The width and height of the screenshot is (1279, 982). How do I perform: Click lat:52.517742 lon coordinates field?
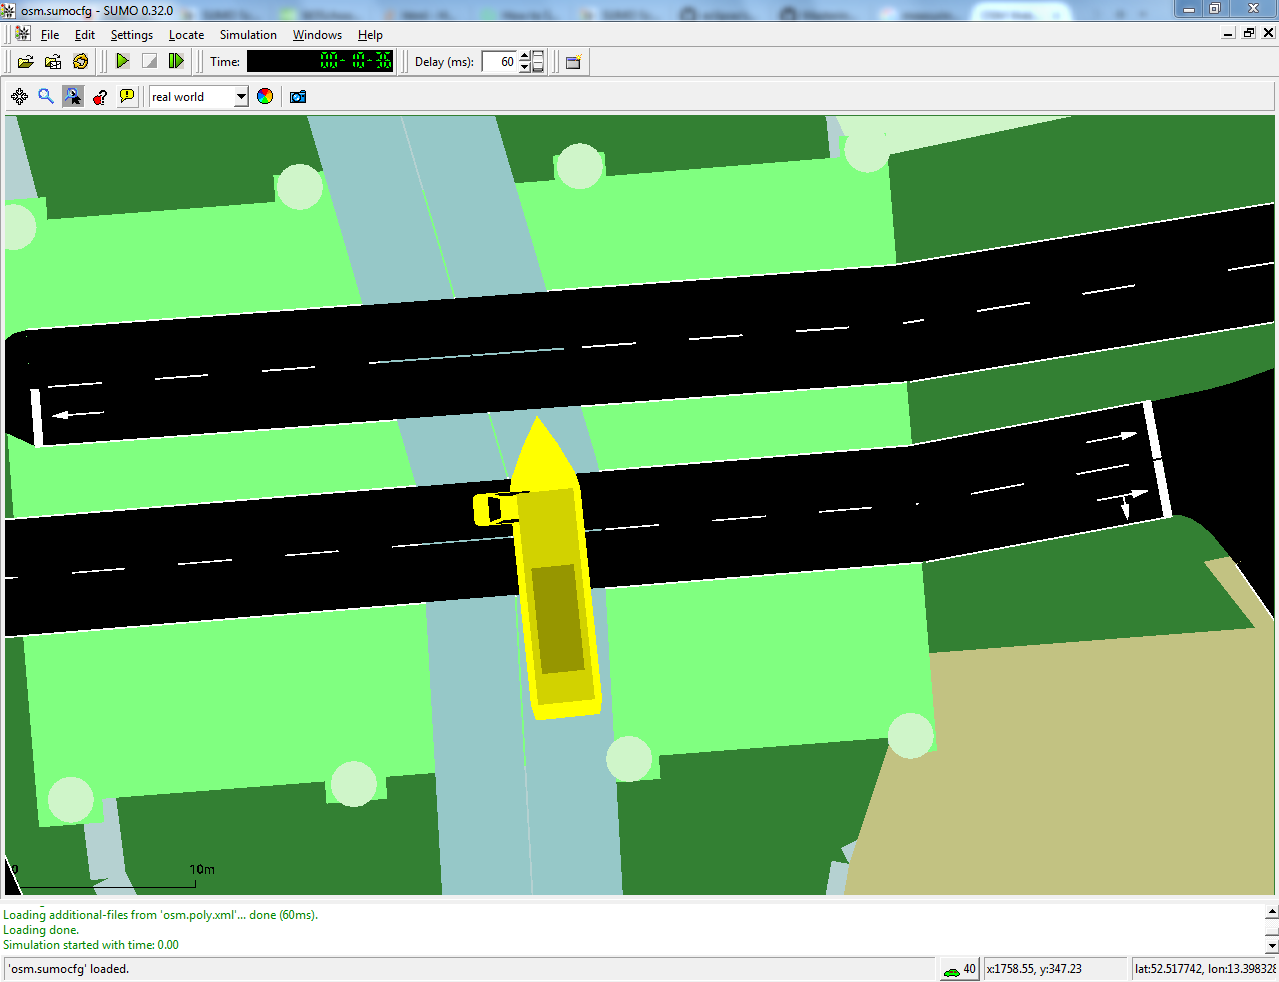(1204, 969)
